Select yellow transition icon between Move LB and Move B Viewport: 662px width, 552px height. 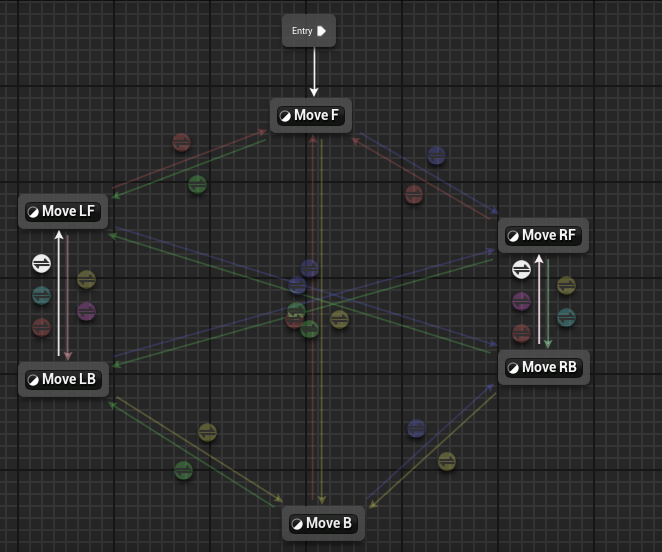(x=207, y=432)
